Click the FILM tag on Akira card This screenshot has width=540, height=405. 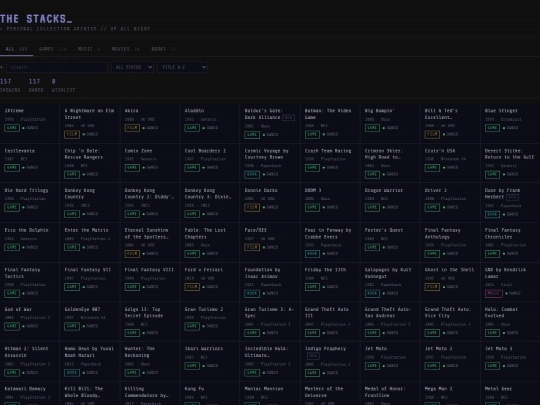(132, 128)
